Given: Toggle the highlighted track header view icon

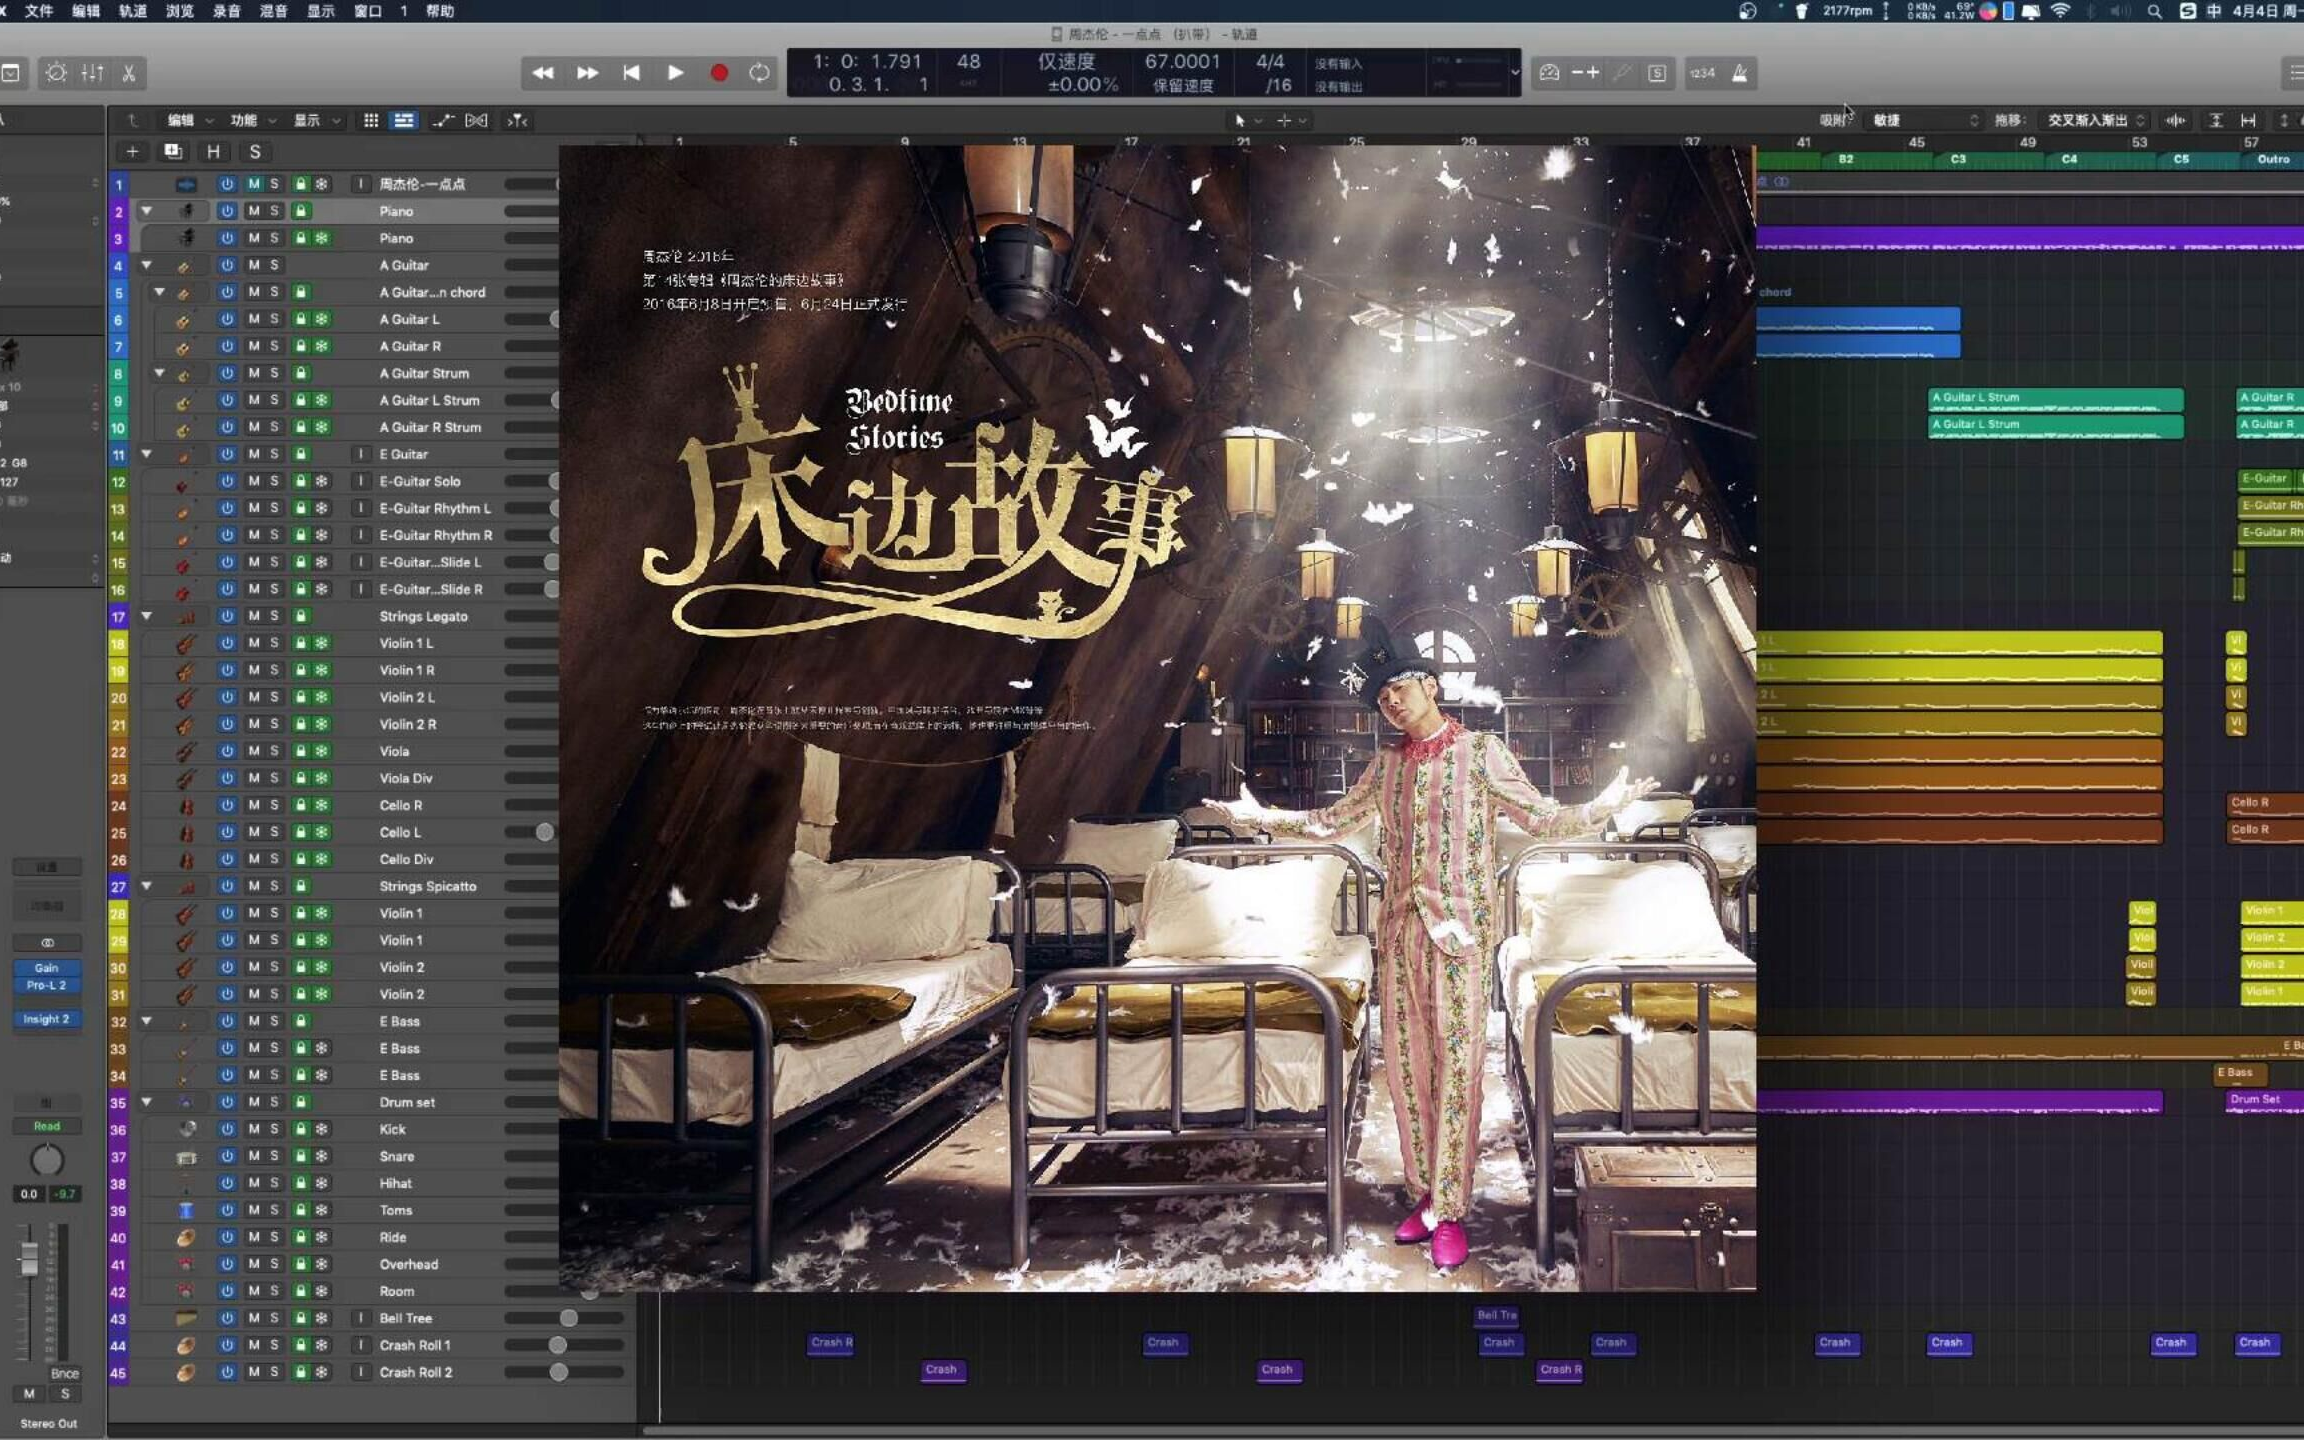Looking at the screenshot, I should [404, 120].
